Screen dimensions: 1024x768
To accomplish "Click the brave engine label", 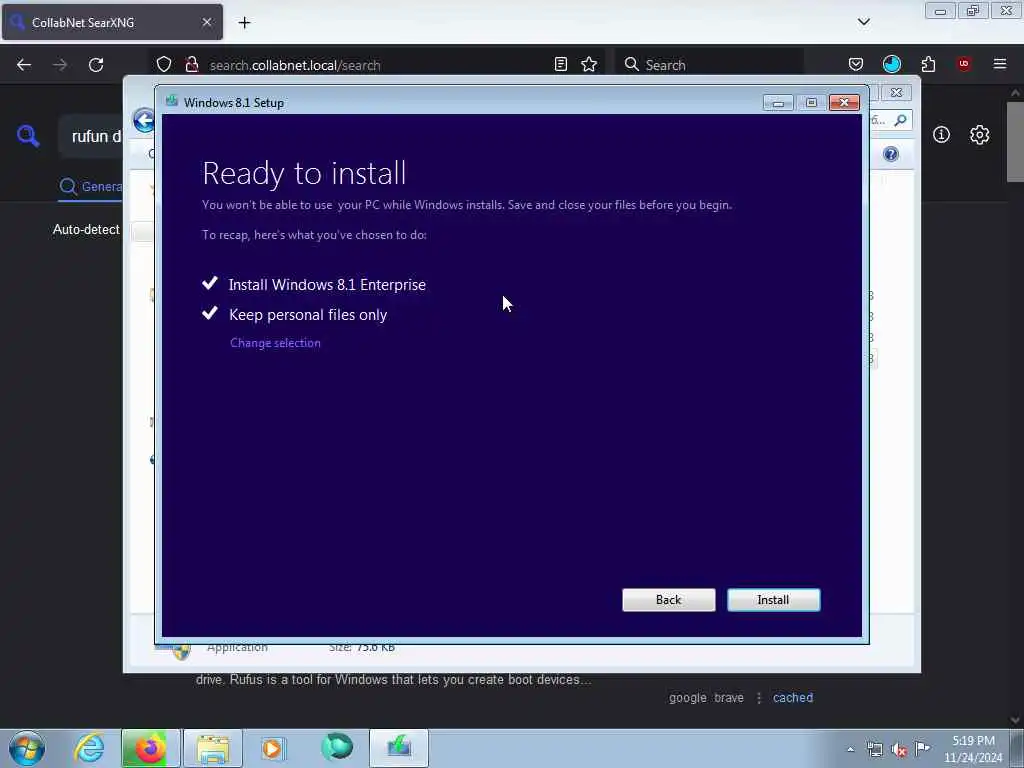I will pos(729,697).
